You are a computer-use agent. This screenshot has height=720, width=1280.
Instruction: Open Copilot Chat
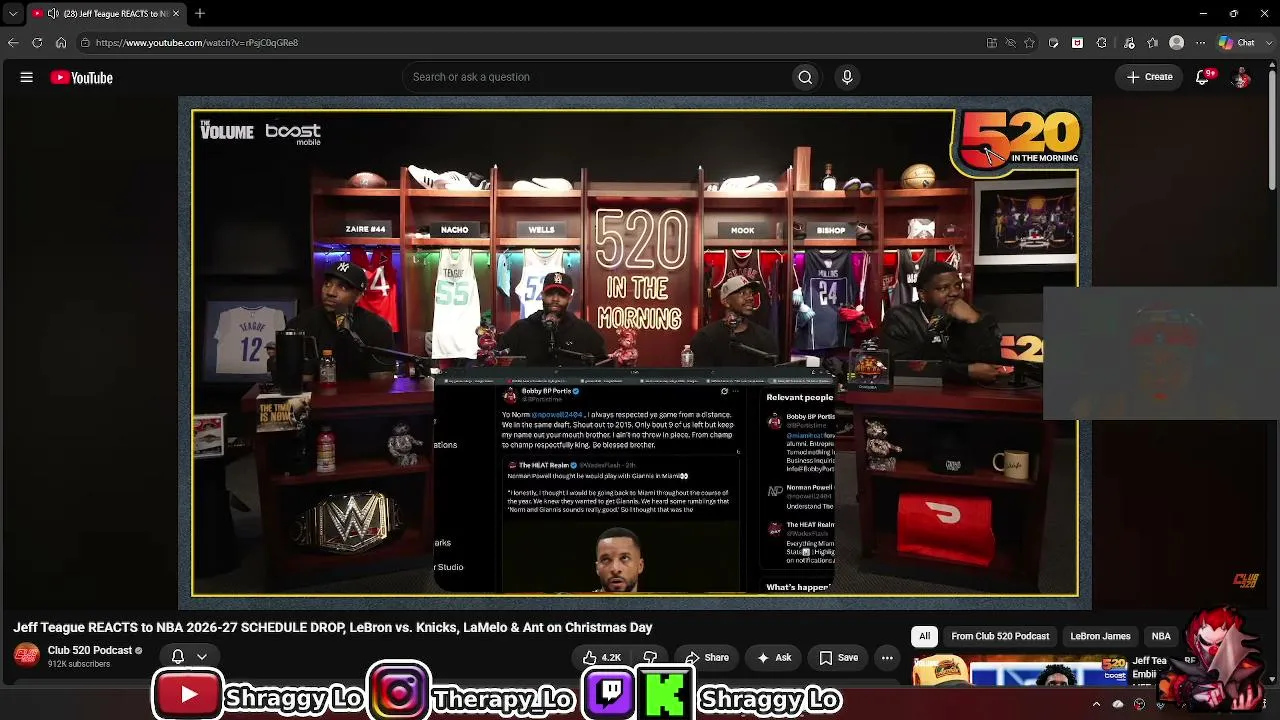click(x=1236, y=43)
